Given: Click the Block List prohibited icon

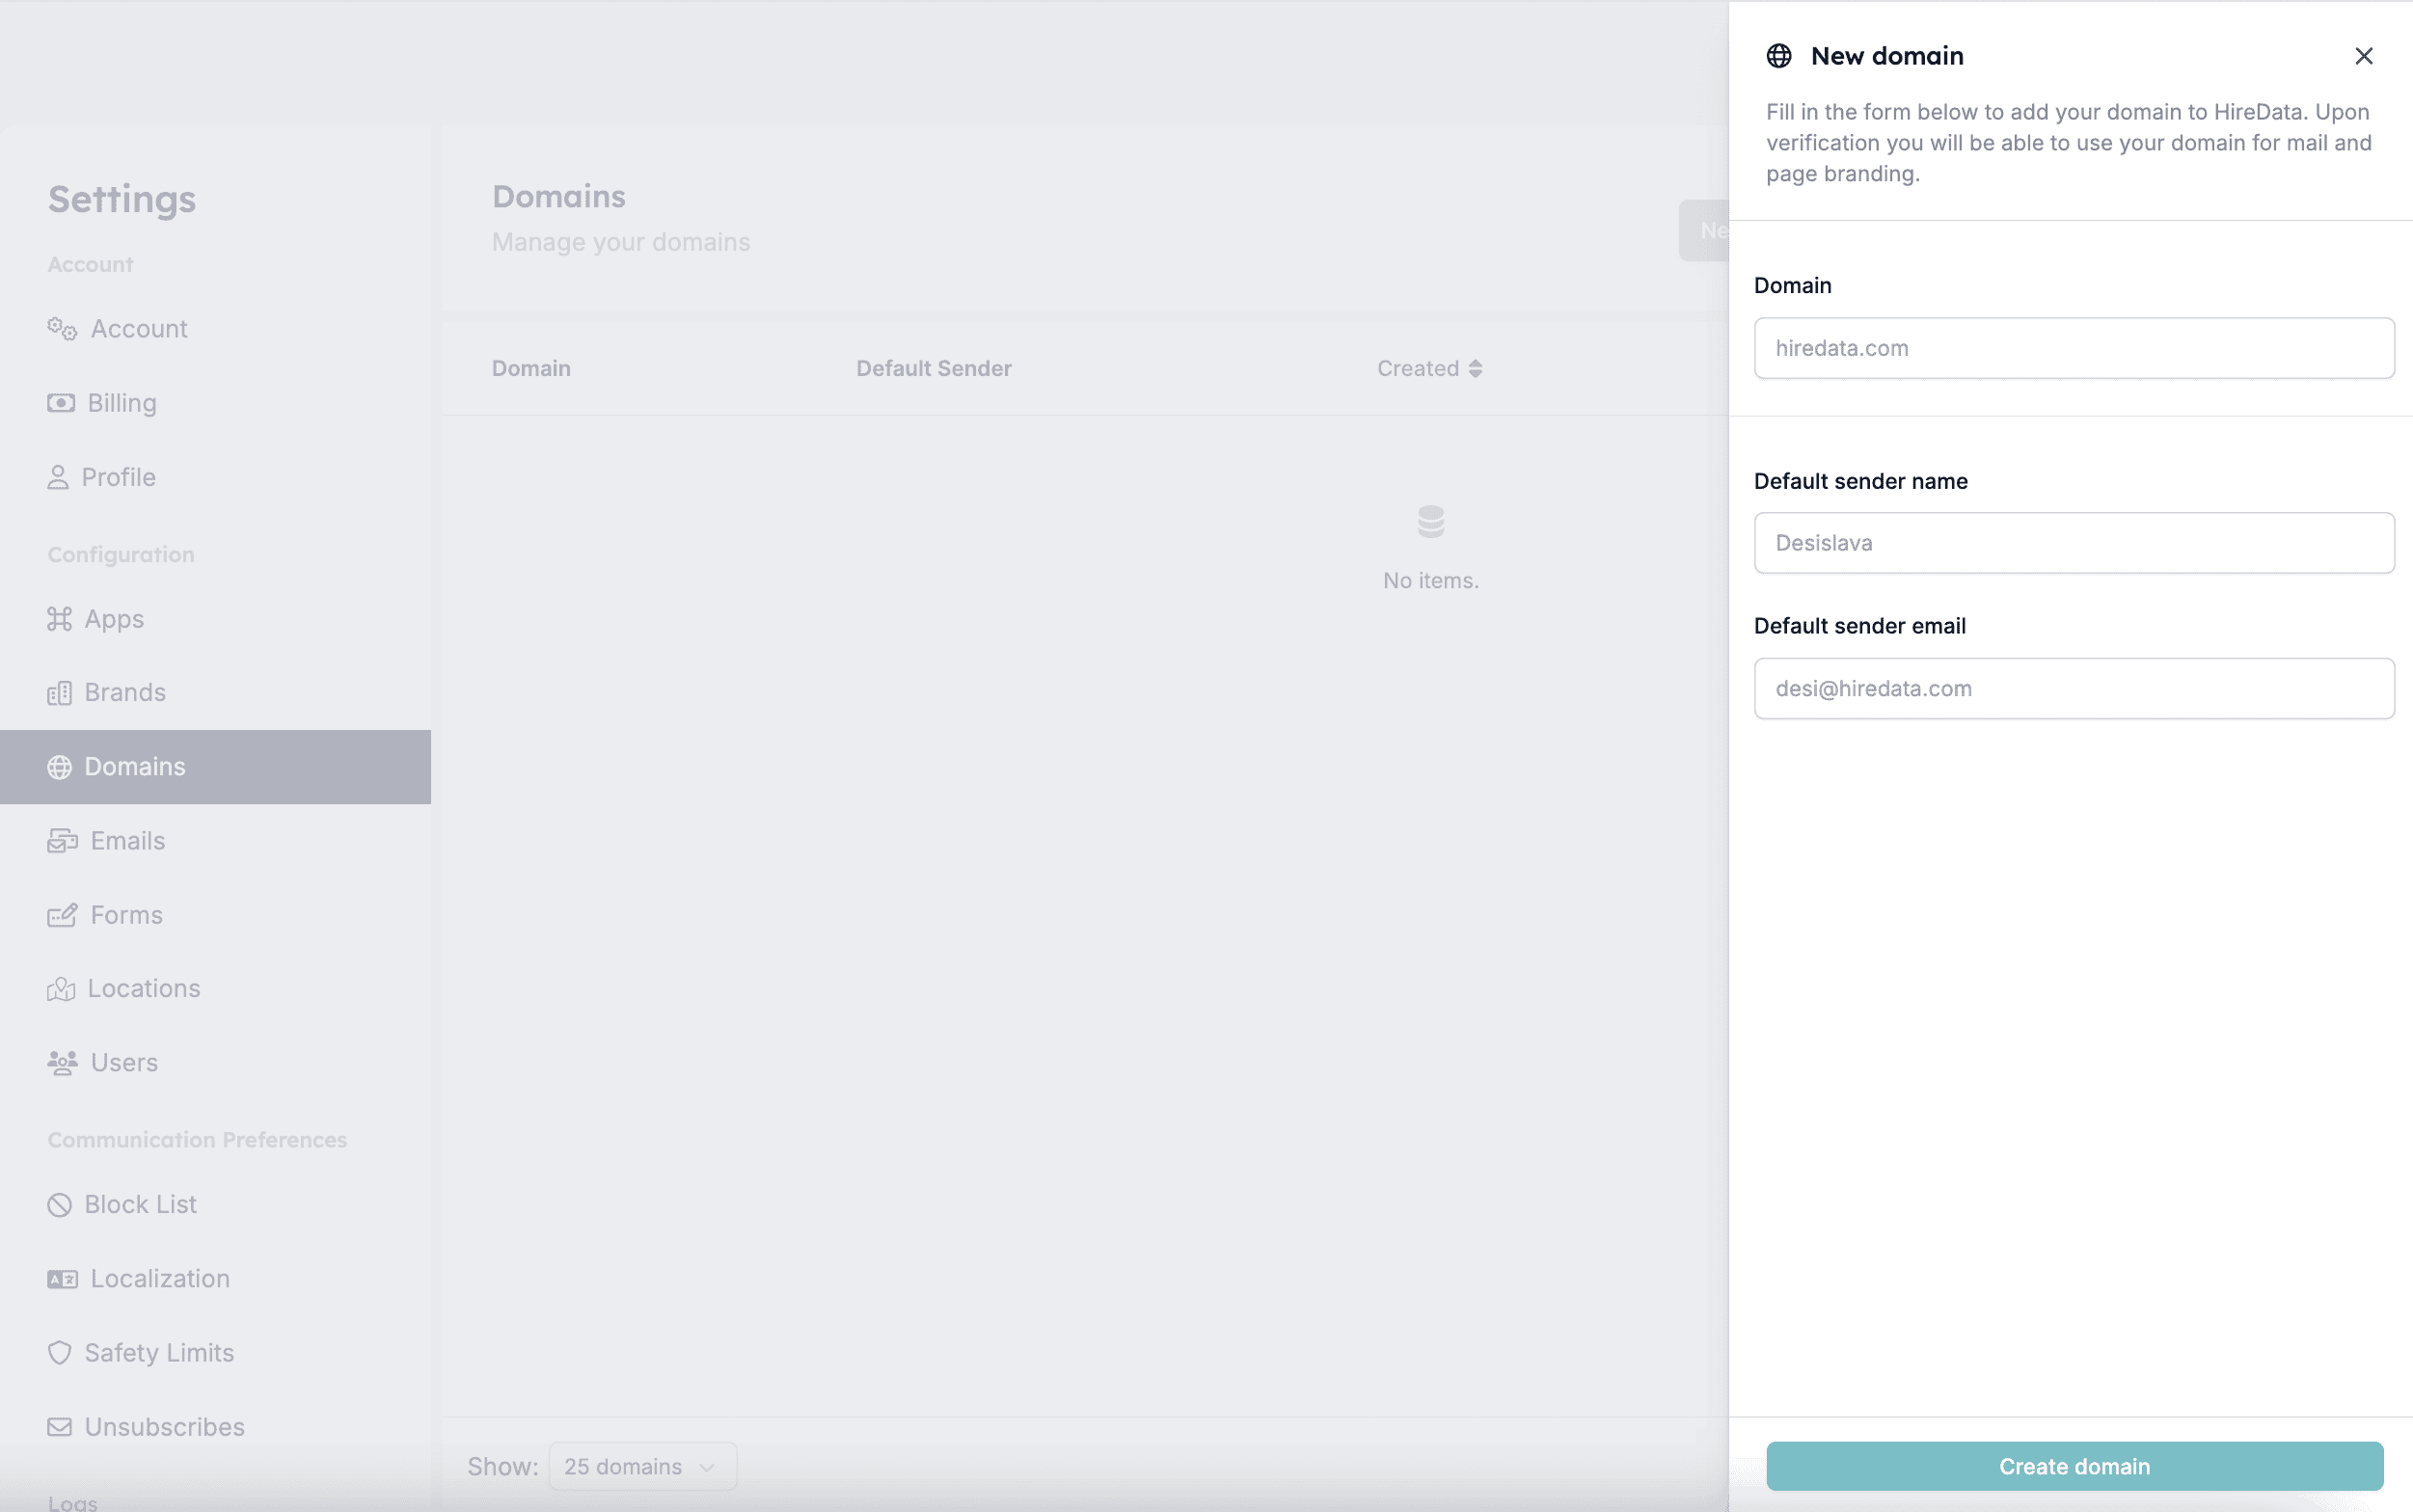Looking at the screenshot, I should pos(59,1205).
